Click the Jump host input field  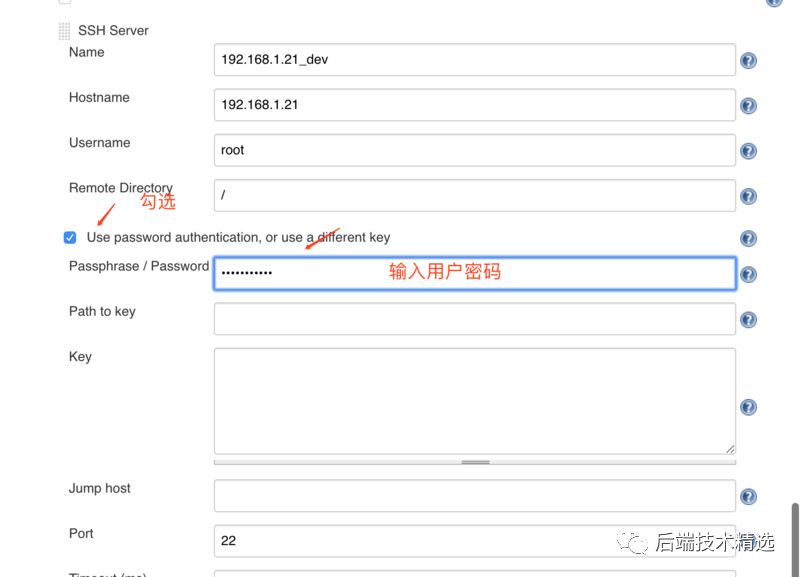pos(474,495)
